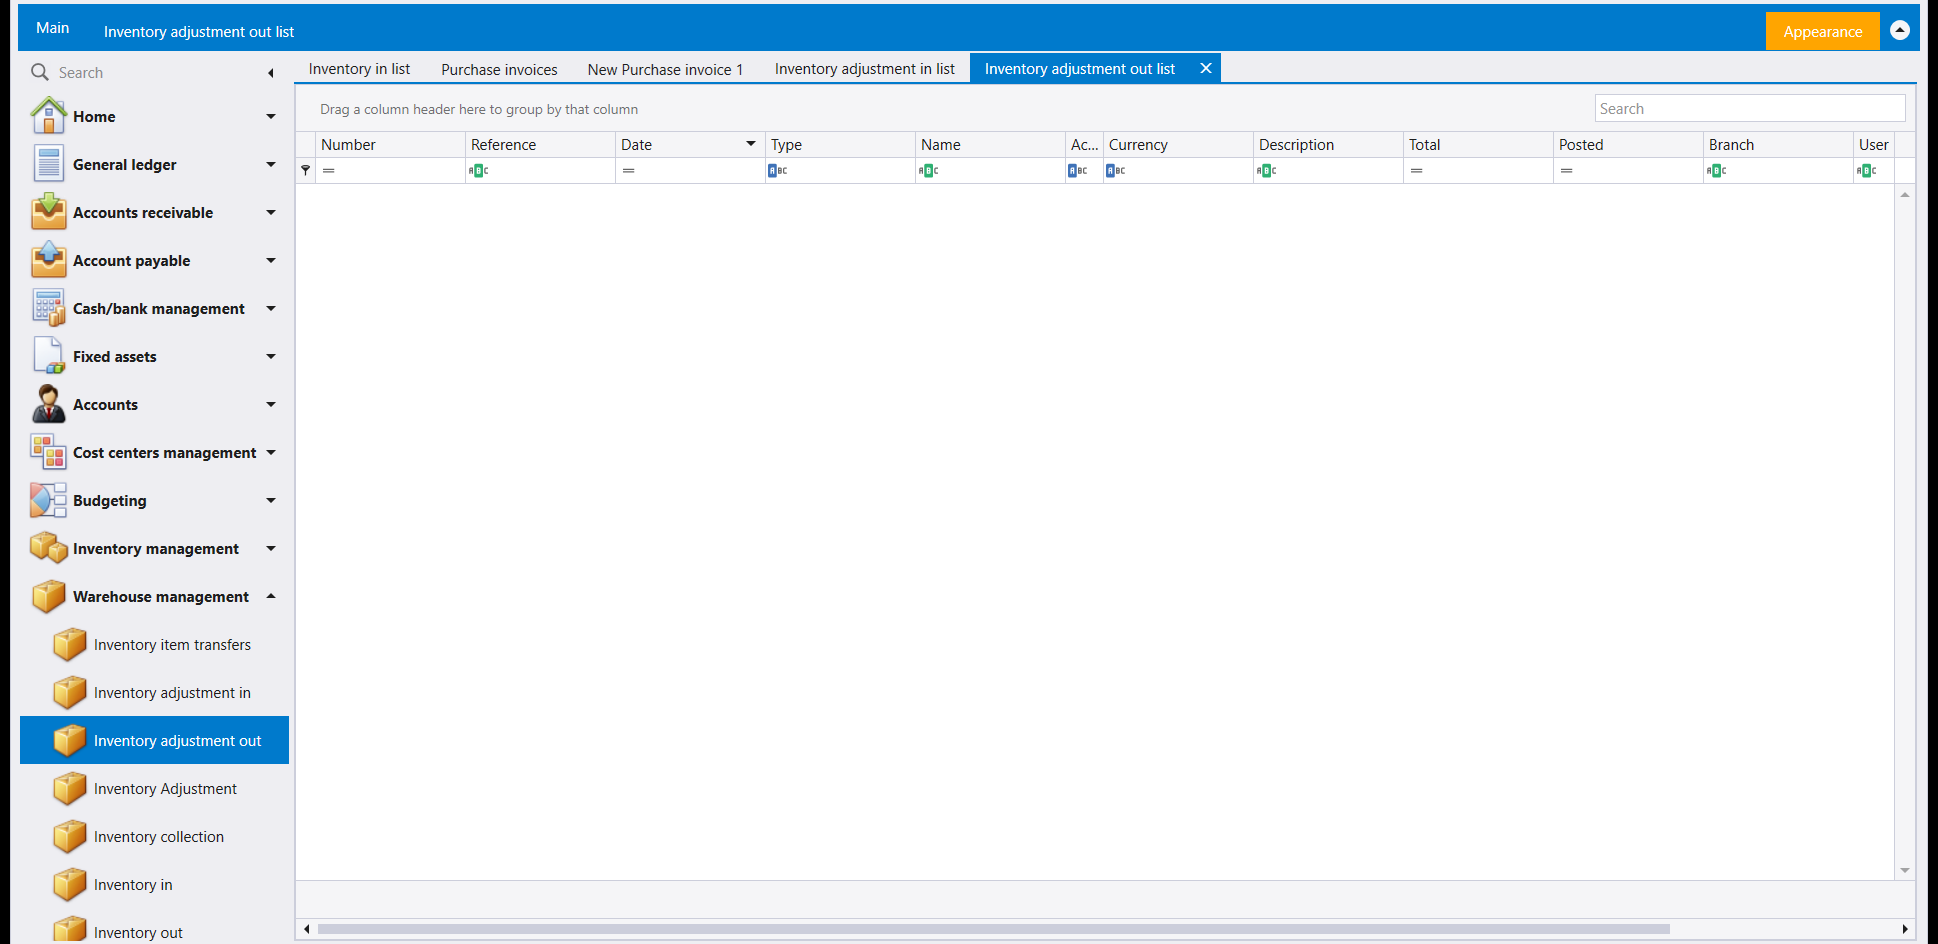Click the Cost centers management icon

click(x=48, y=452)
